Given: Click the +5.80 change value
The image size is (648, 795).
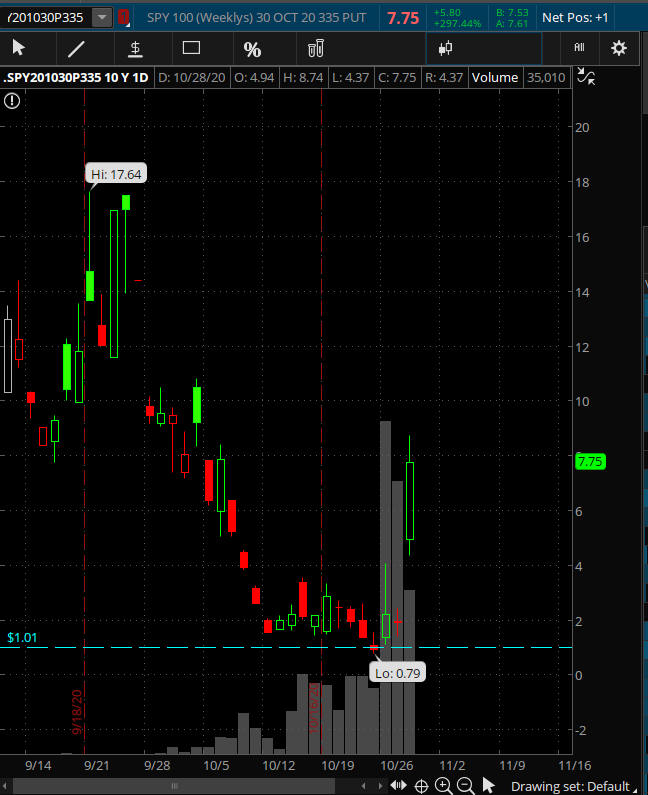Looking at the screenshot, I should (x=447, y=12).
